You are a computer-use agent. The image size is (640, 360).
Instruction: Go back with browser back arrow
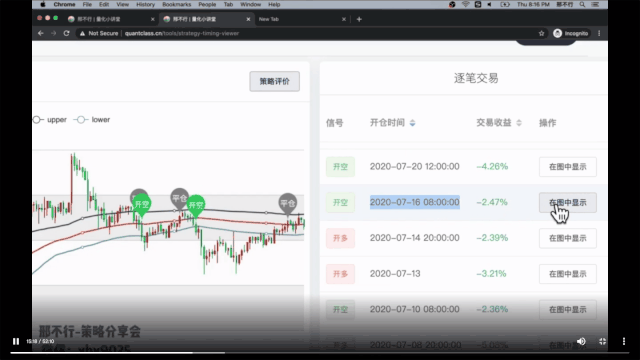pos(41,33)
